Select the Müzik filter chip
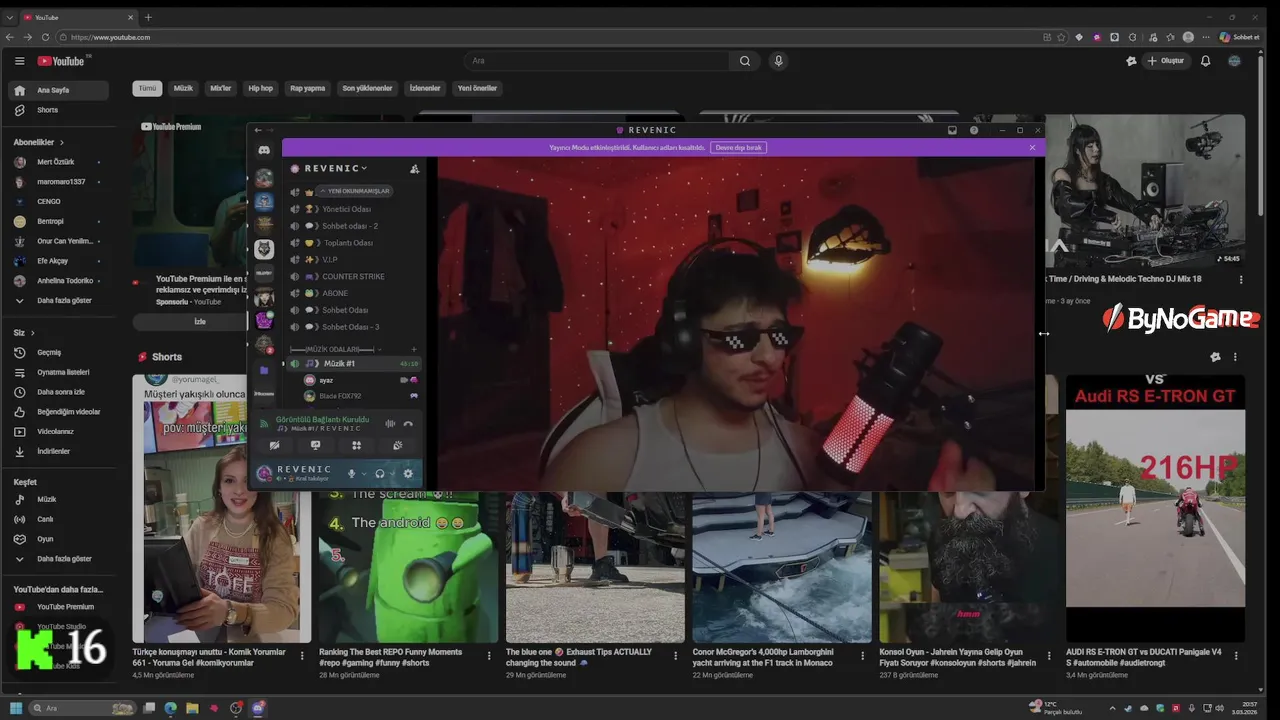This screenshot has width=1280, height=720. point(183,88)
